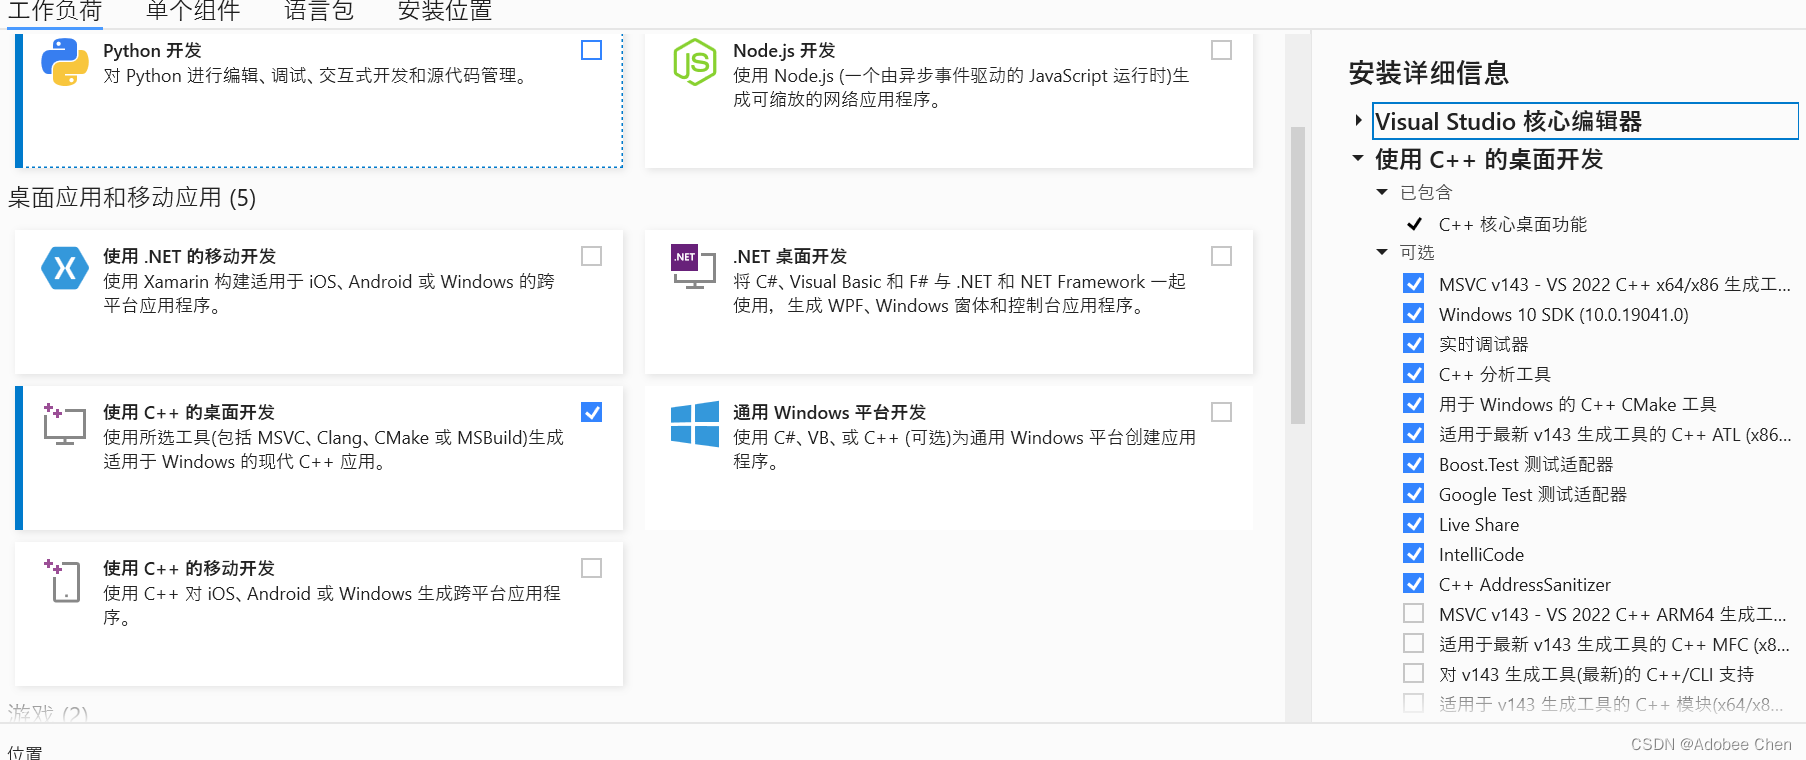The image size is (1806, 760).
Task: Click the 桌面应用和移动应用 (5) section heading
Action: pos(132,198)
